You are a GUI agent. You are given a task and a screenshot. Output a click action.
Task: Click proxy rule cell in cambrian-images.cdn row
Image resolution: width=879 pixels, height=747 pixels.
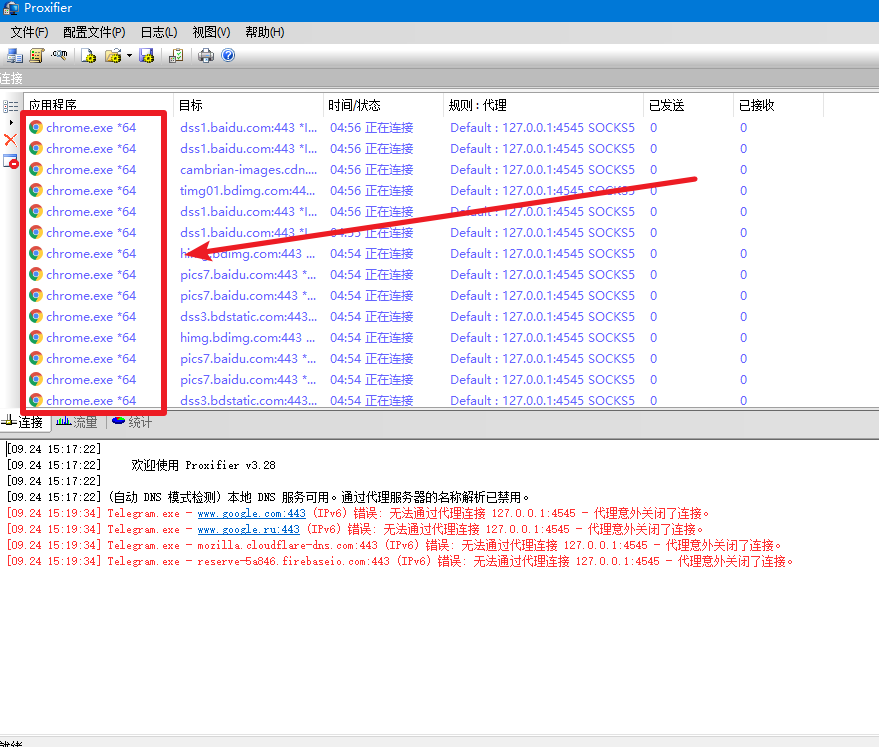(542, 170)
